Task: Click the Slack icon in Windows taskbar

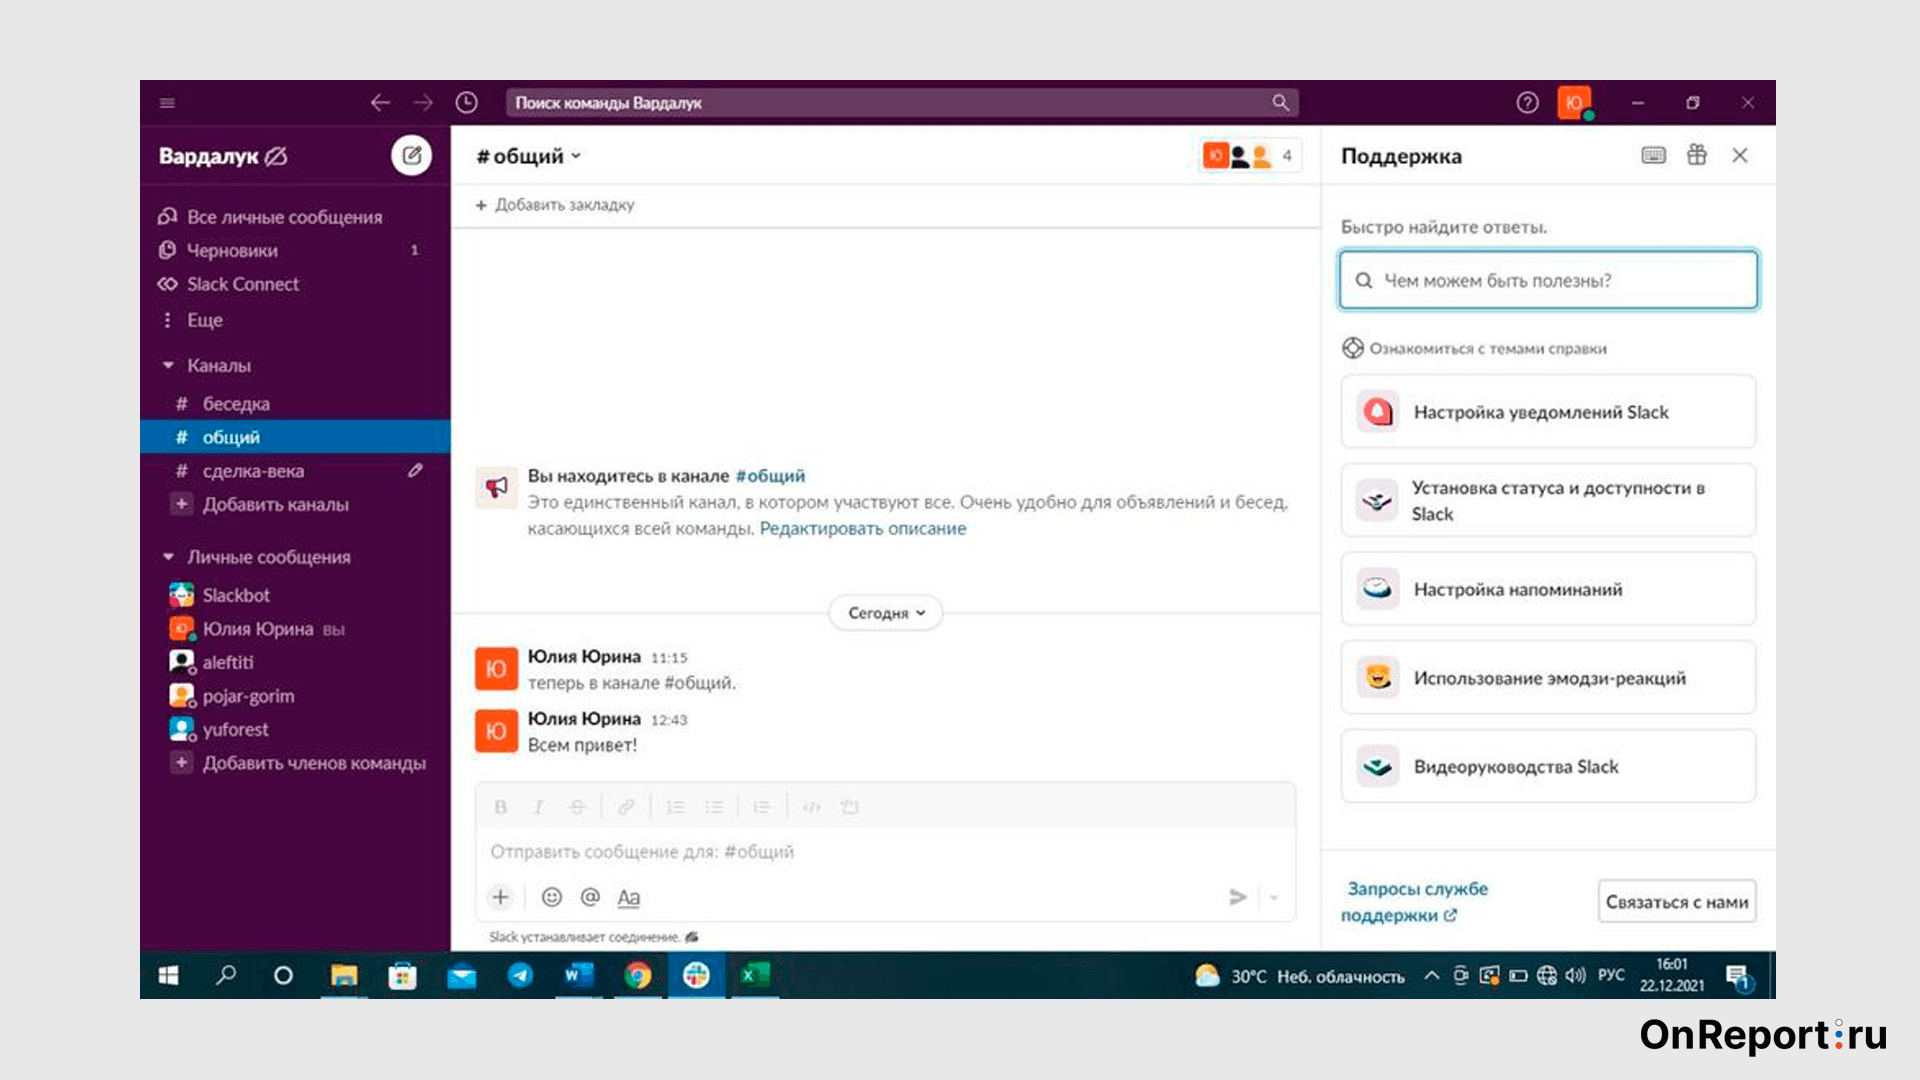Action: pos(695,976)
